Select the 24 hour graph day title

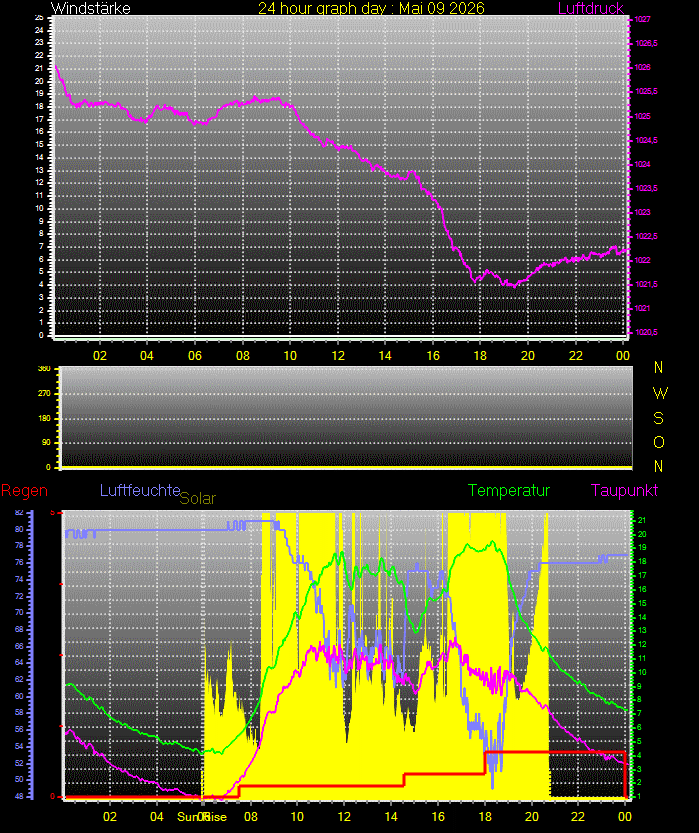[x=371, y=8]
